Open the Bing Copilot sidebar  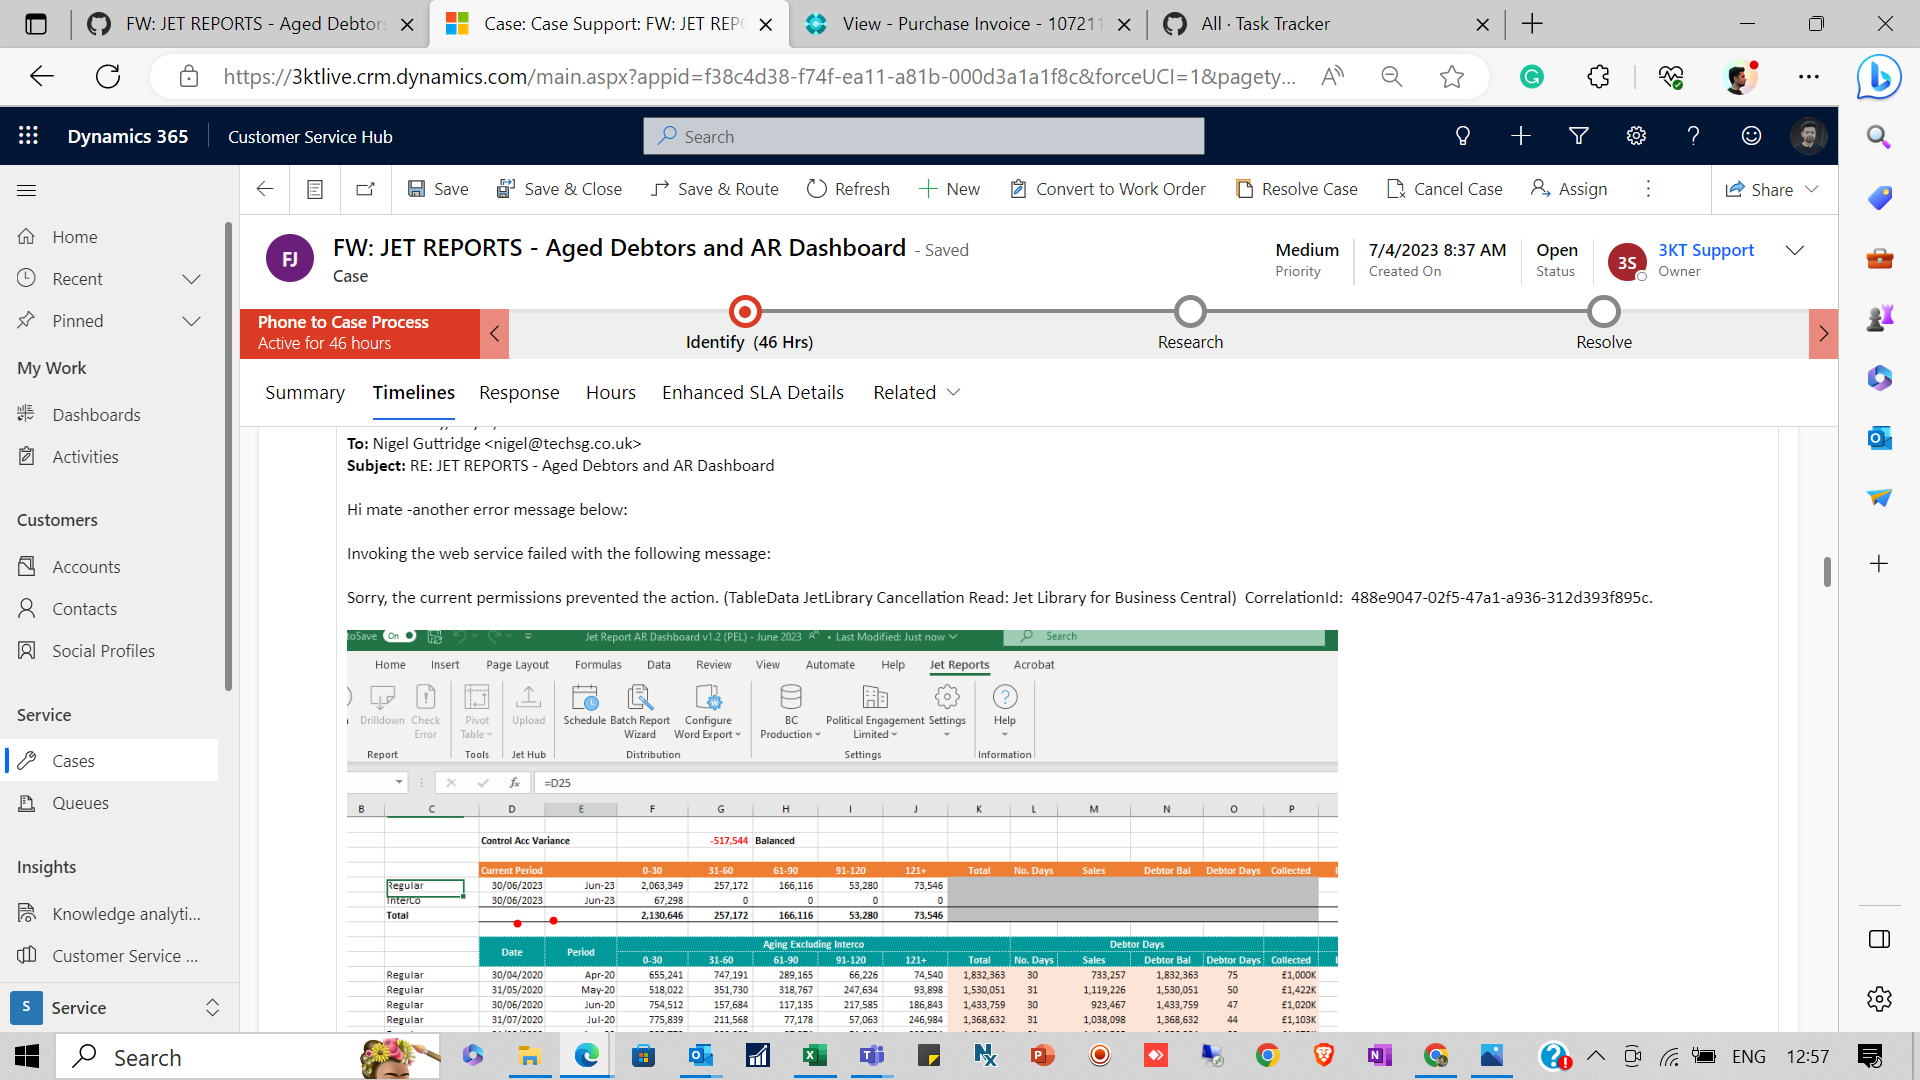(x=1879, y=76)
